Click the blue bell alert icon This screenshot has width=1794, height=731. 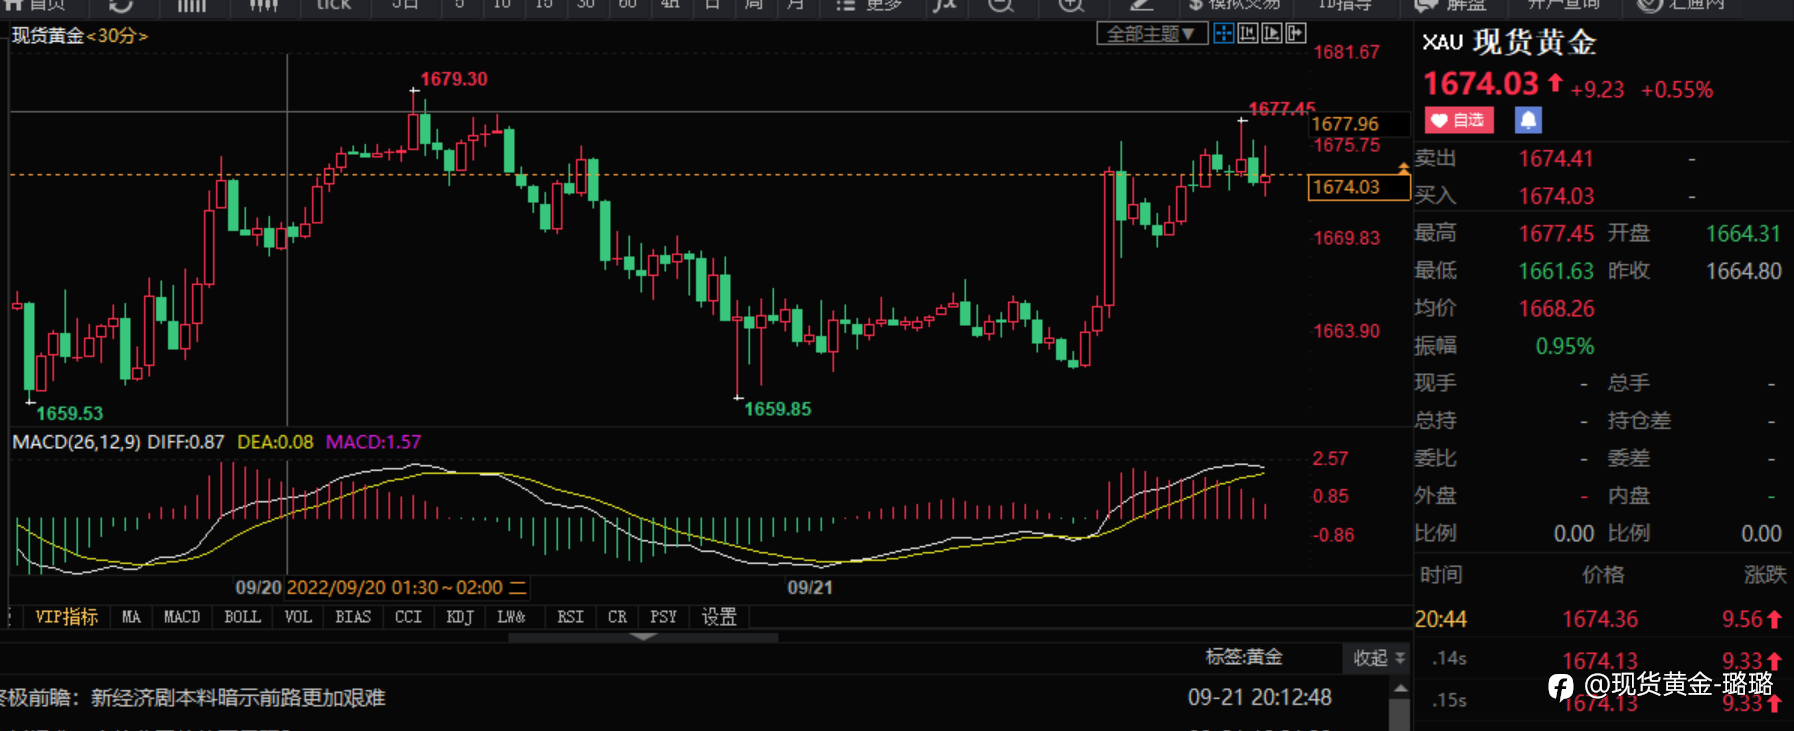1528,120
